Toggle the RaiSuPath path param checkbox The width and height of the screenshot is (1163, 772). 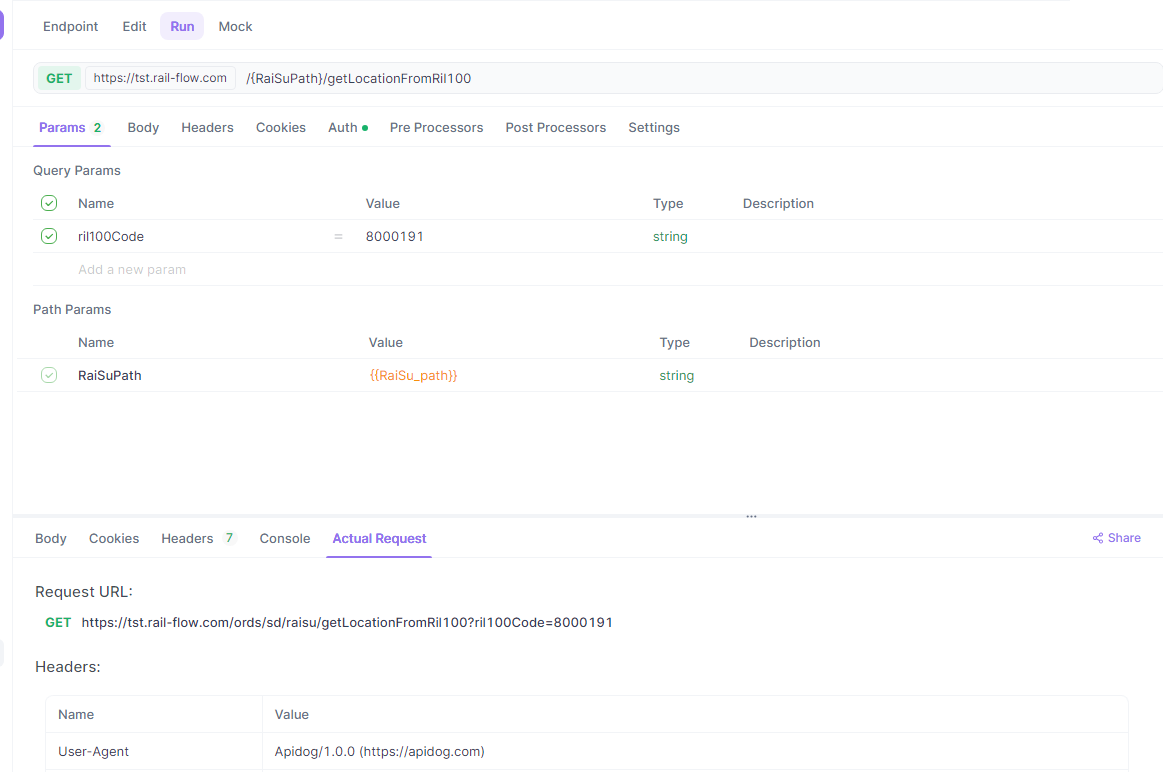(x=49, y=375)
